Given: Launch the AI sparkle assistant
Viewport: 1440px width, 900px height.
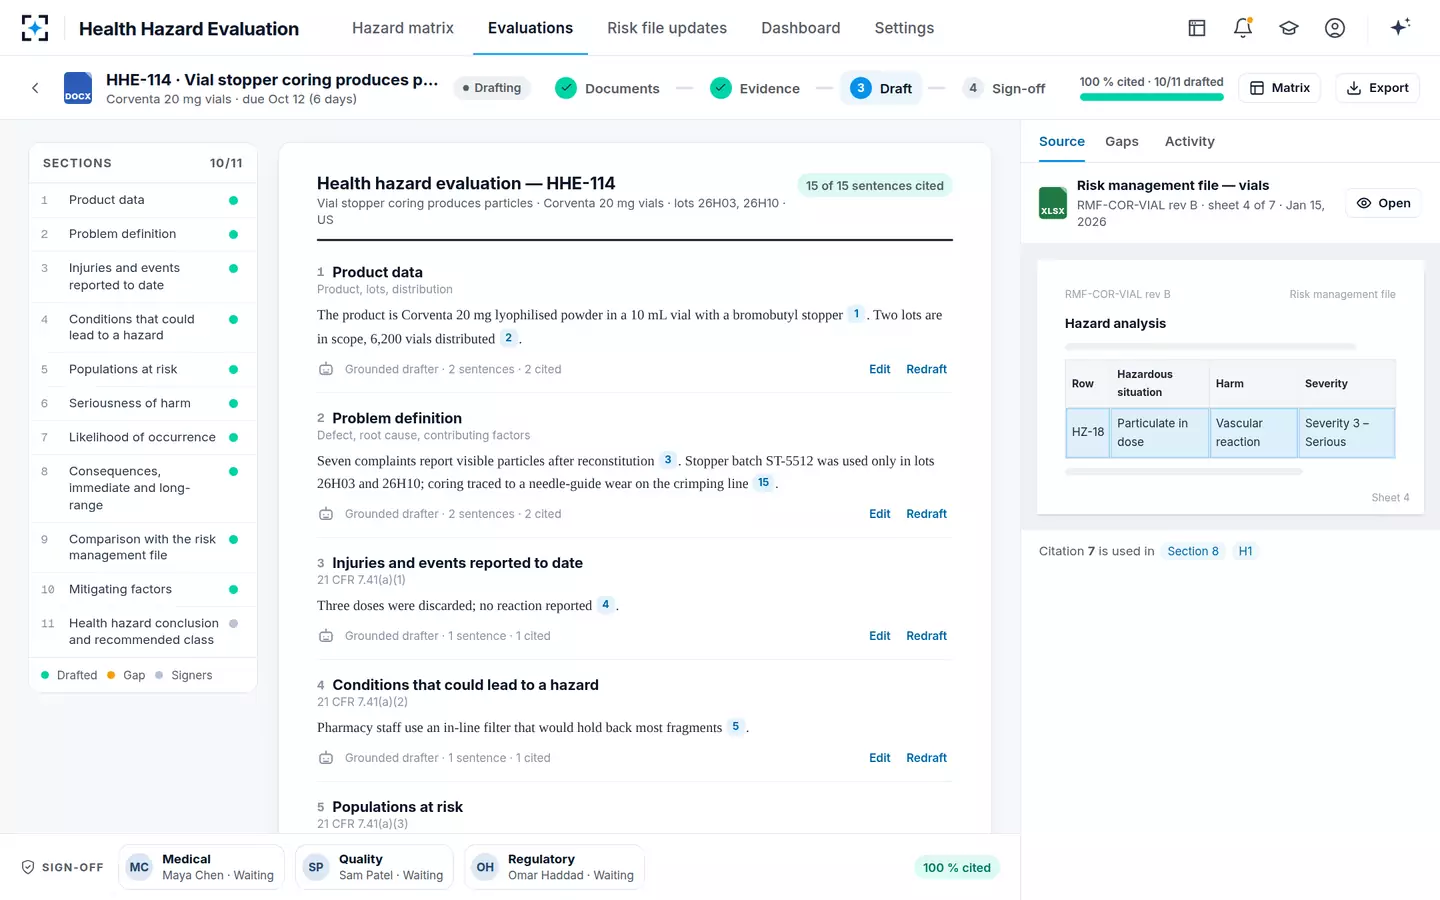Looking at the screenshot, I should pos(1400,27).
